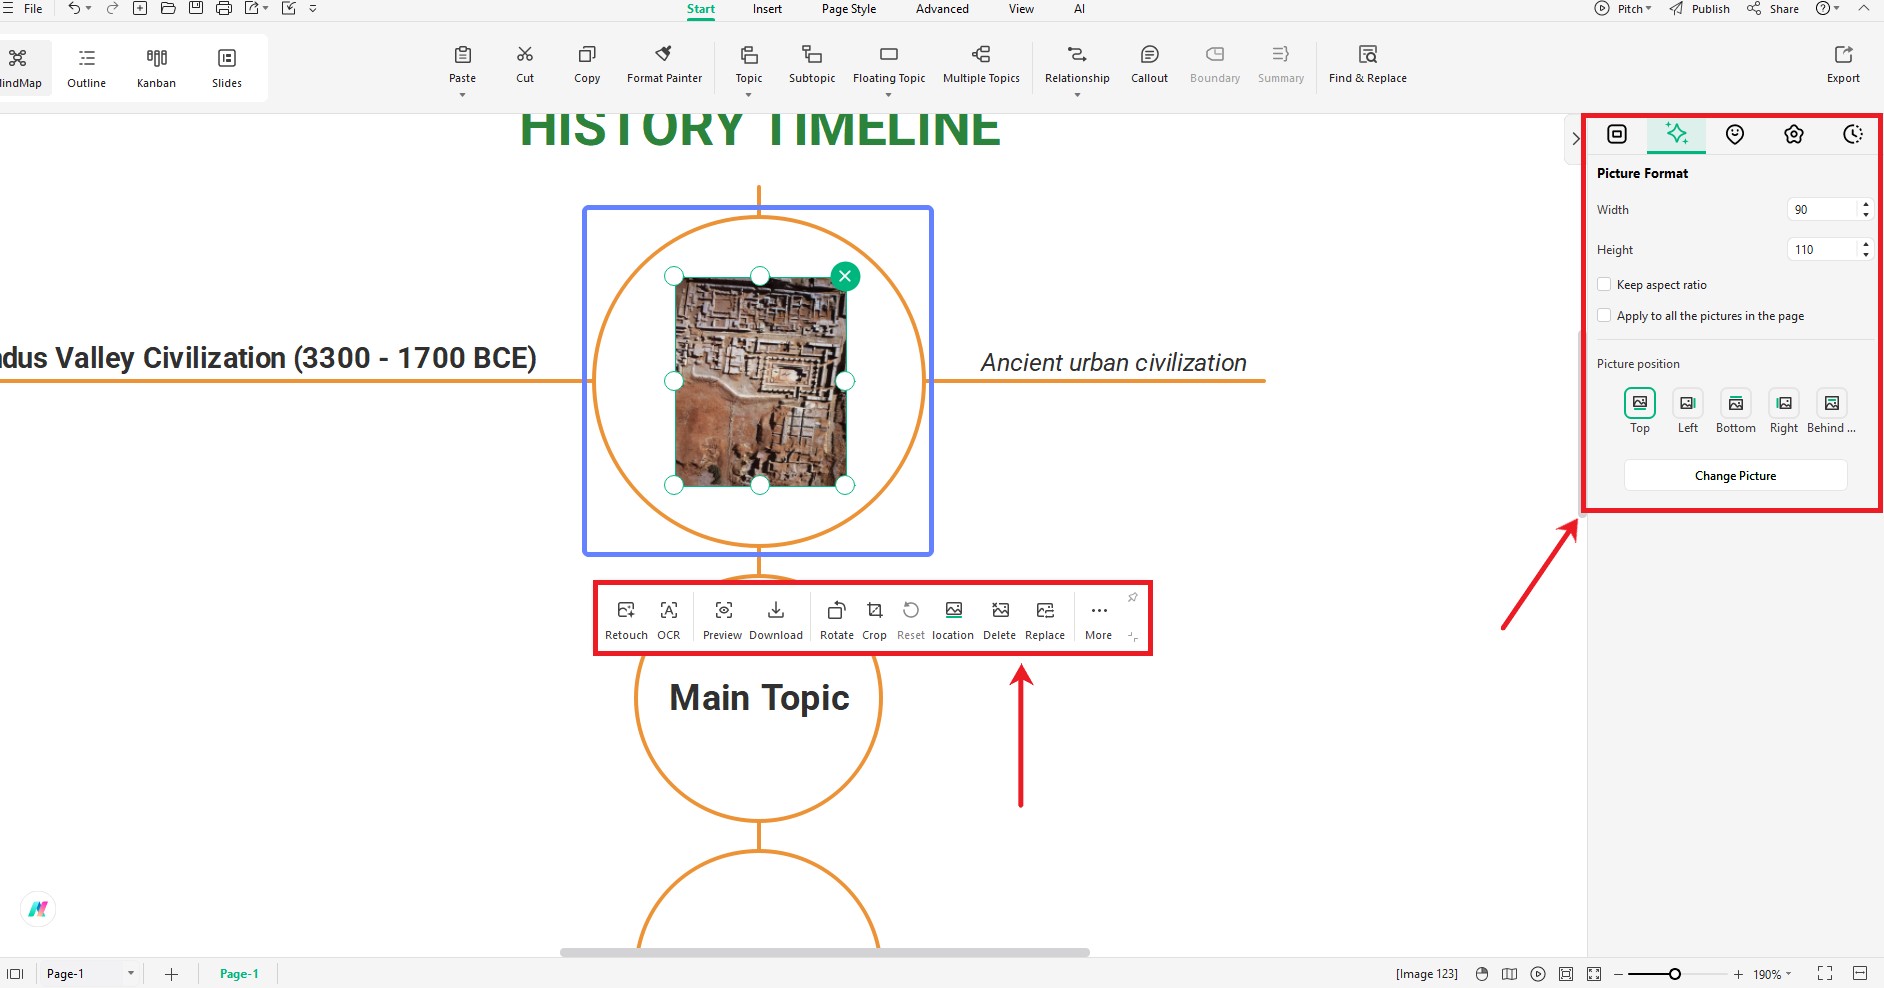Screen dimensions: 1884x988
Task: Open the clipart panel tab
Action: [1794, 134]
